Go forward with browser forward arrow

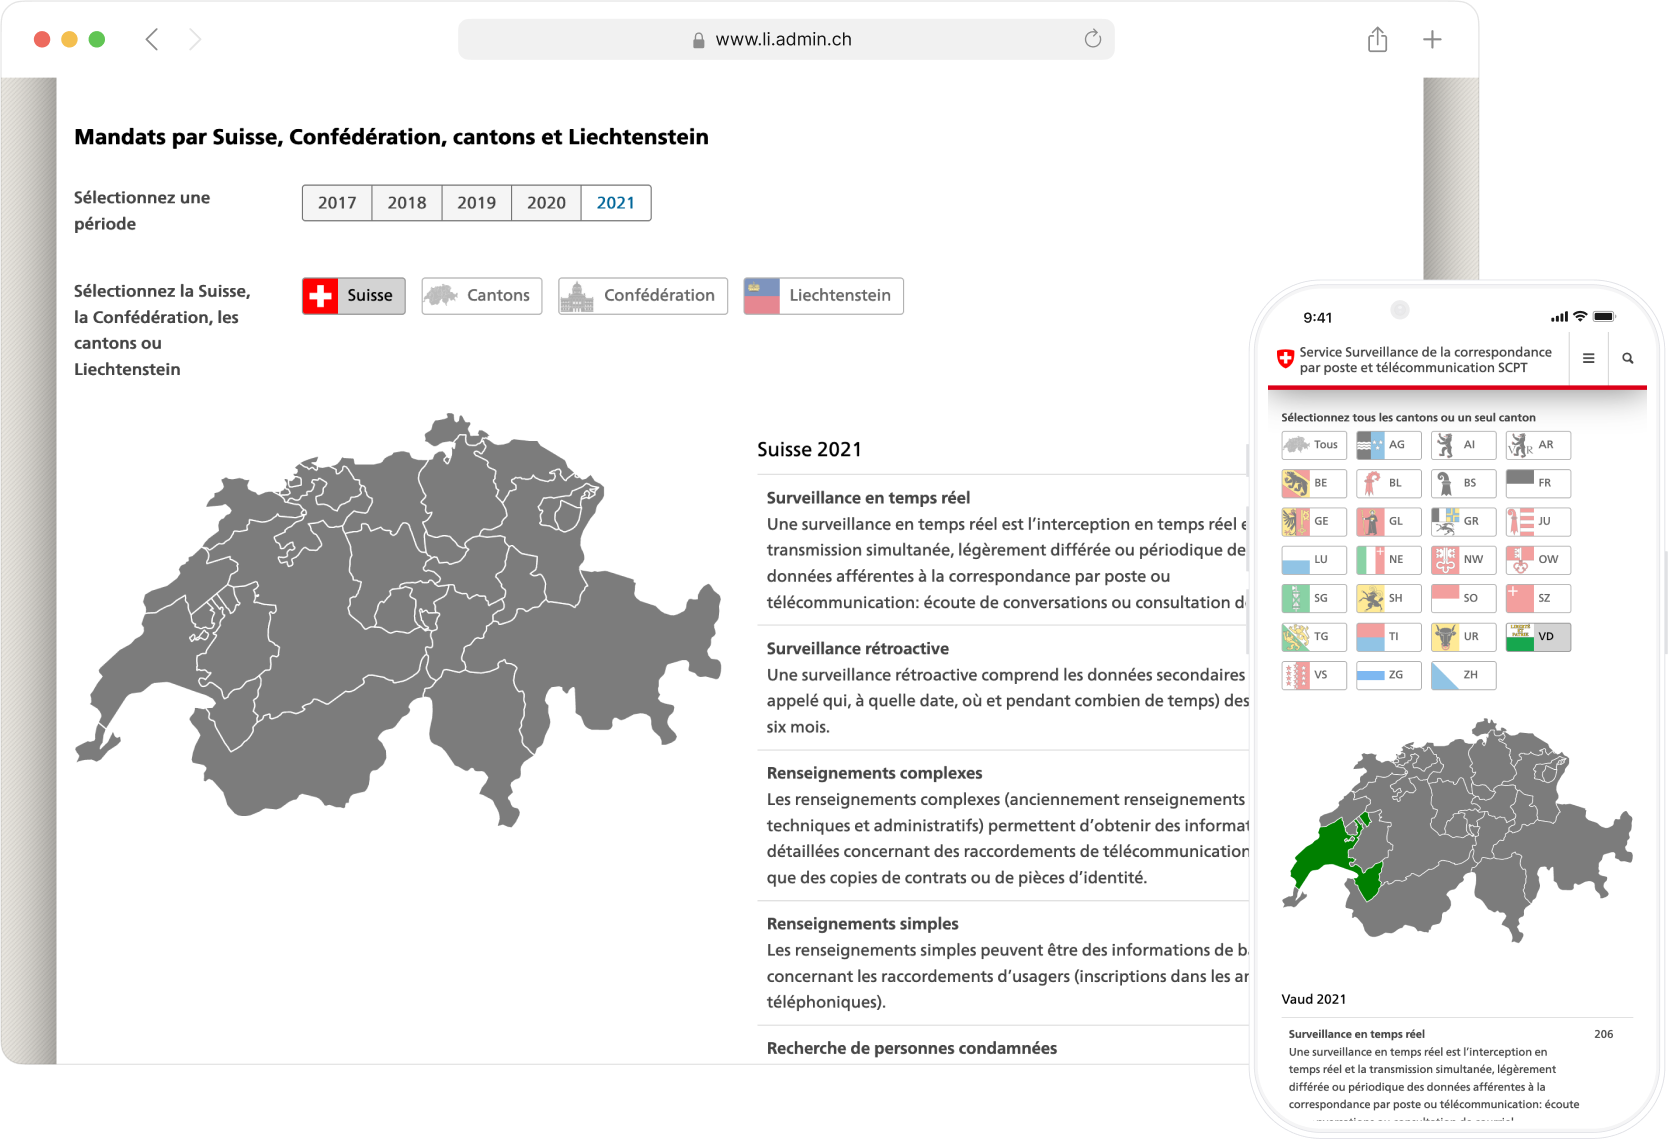pyautogui.click(x=195, y=39)
